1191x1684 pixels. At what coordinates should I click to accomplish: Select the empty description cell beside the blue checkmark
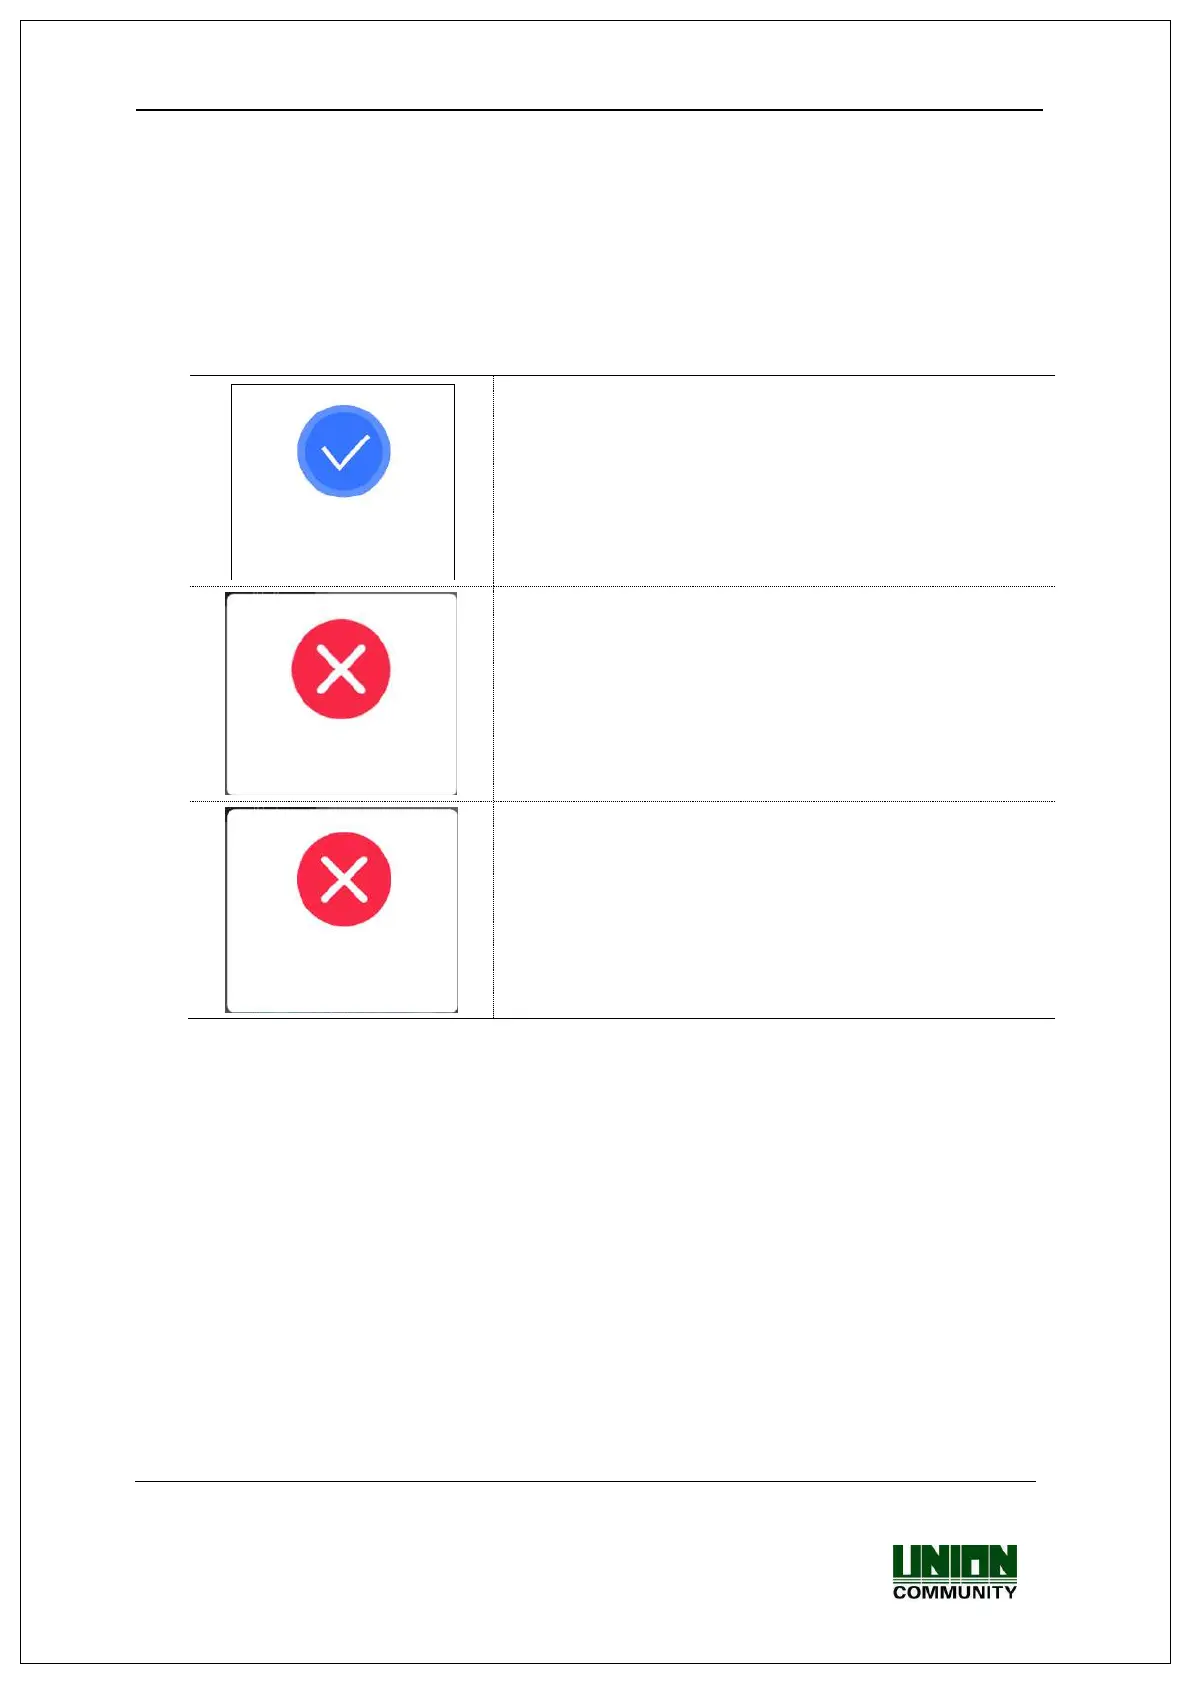coord(774,481)
